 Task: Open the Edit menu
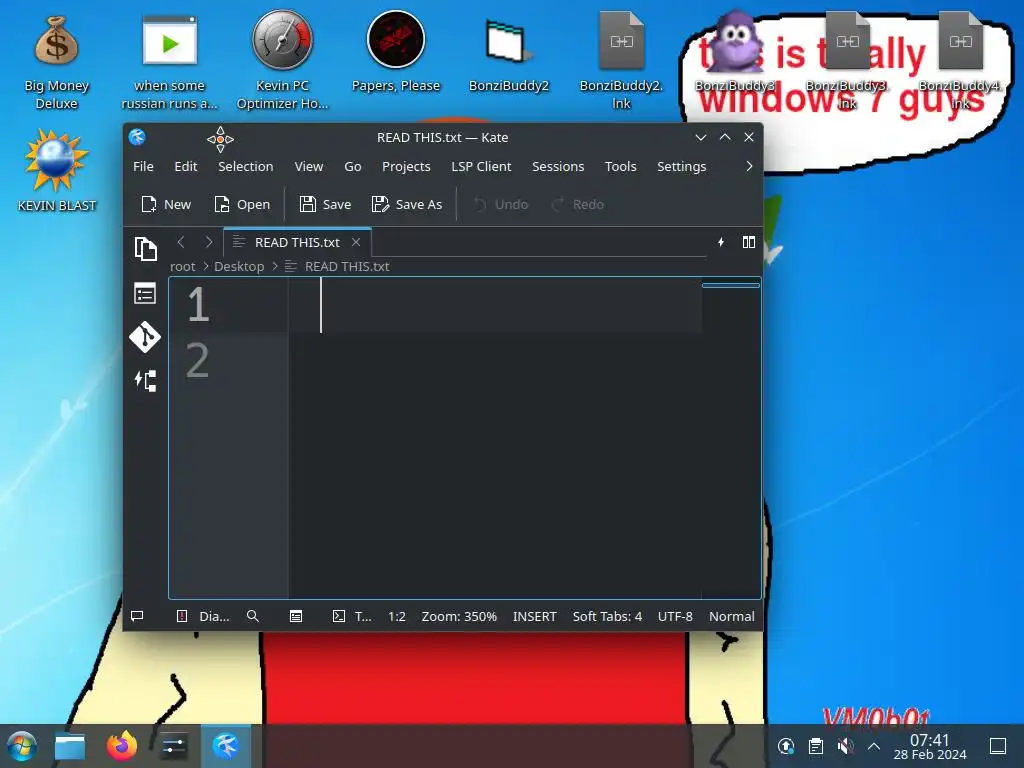pos(185,167)
